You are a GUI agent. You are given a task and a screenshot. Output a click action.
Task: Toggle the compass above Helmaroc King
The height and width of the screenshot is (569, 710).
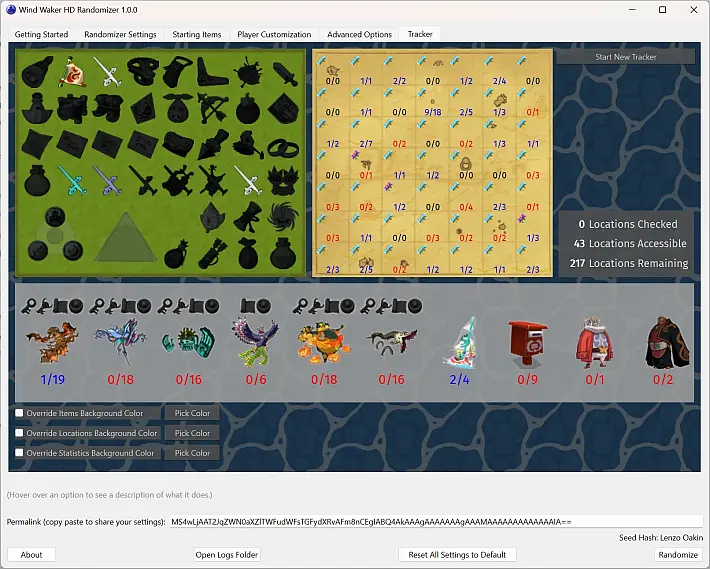[264, 306]
